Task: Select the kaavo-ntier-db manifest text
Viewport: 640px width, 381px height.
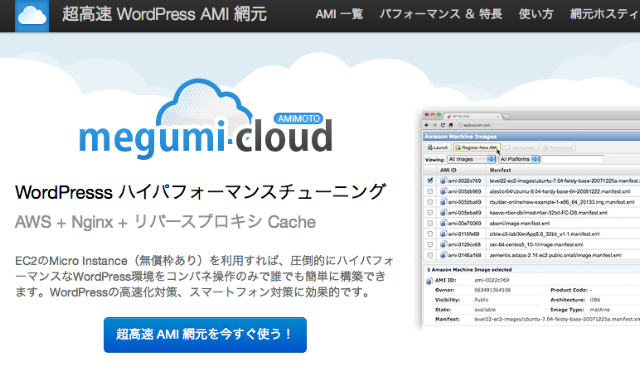Action: (549, 212)
